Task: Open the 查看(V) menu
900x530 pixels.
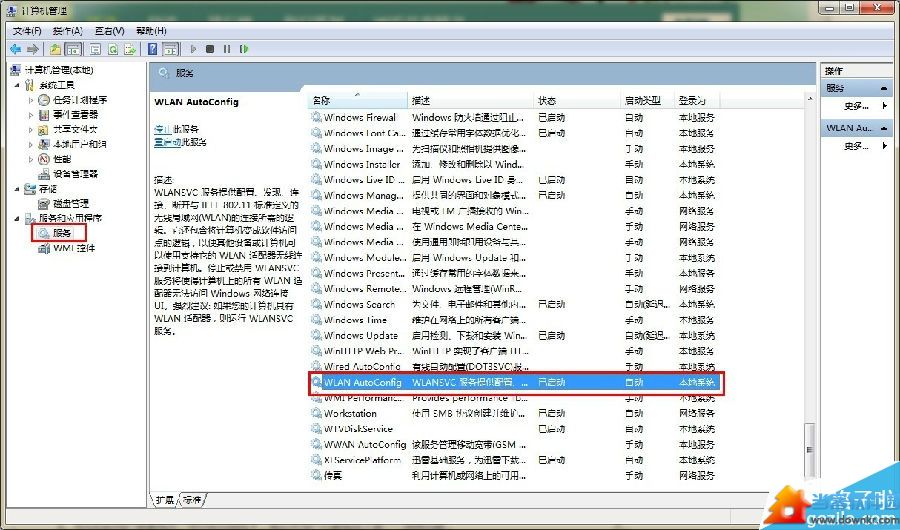Action: (109, 31)
